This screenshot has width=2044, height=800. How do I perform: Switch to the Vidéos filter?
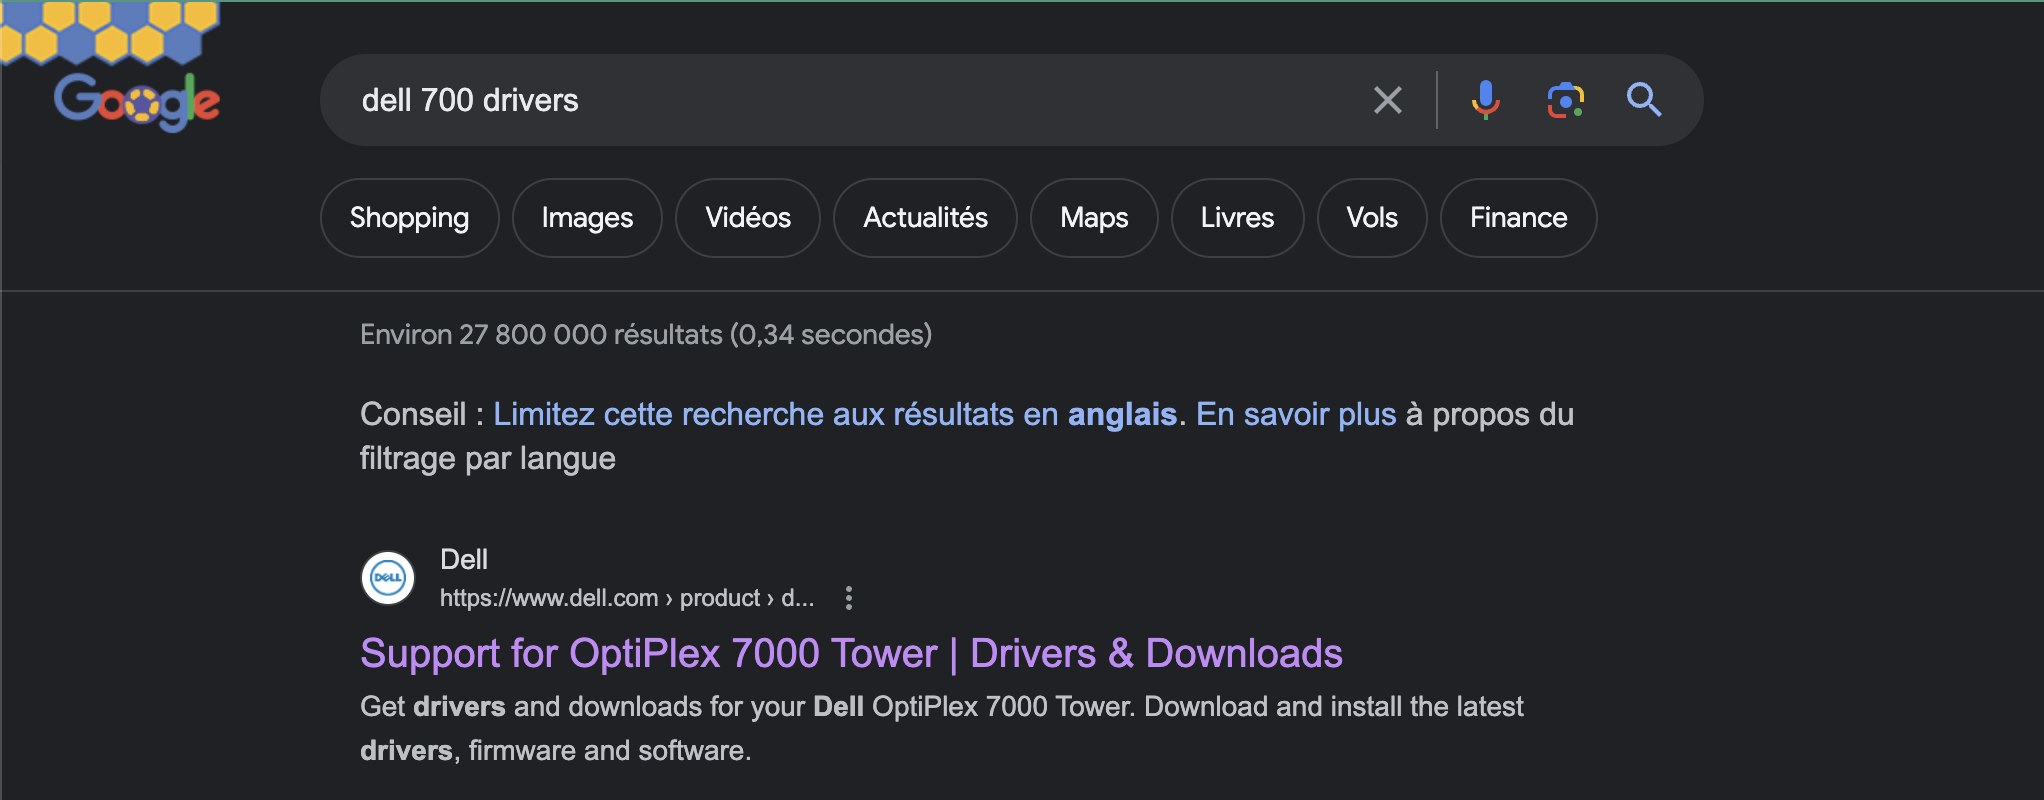(x=748, y=218)
